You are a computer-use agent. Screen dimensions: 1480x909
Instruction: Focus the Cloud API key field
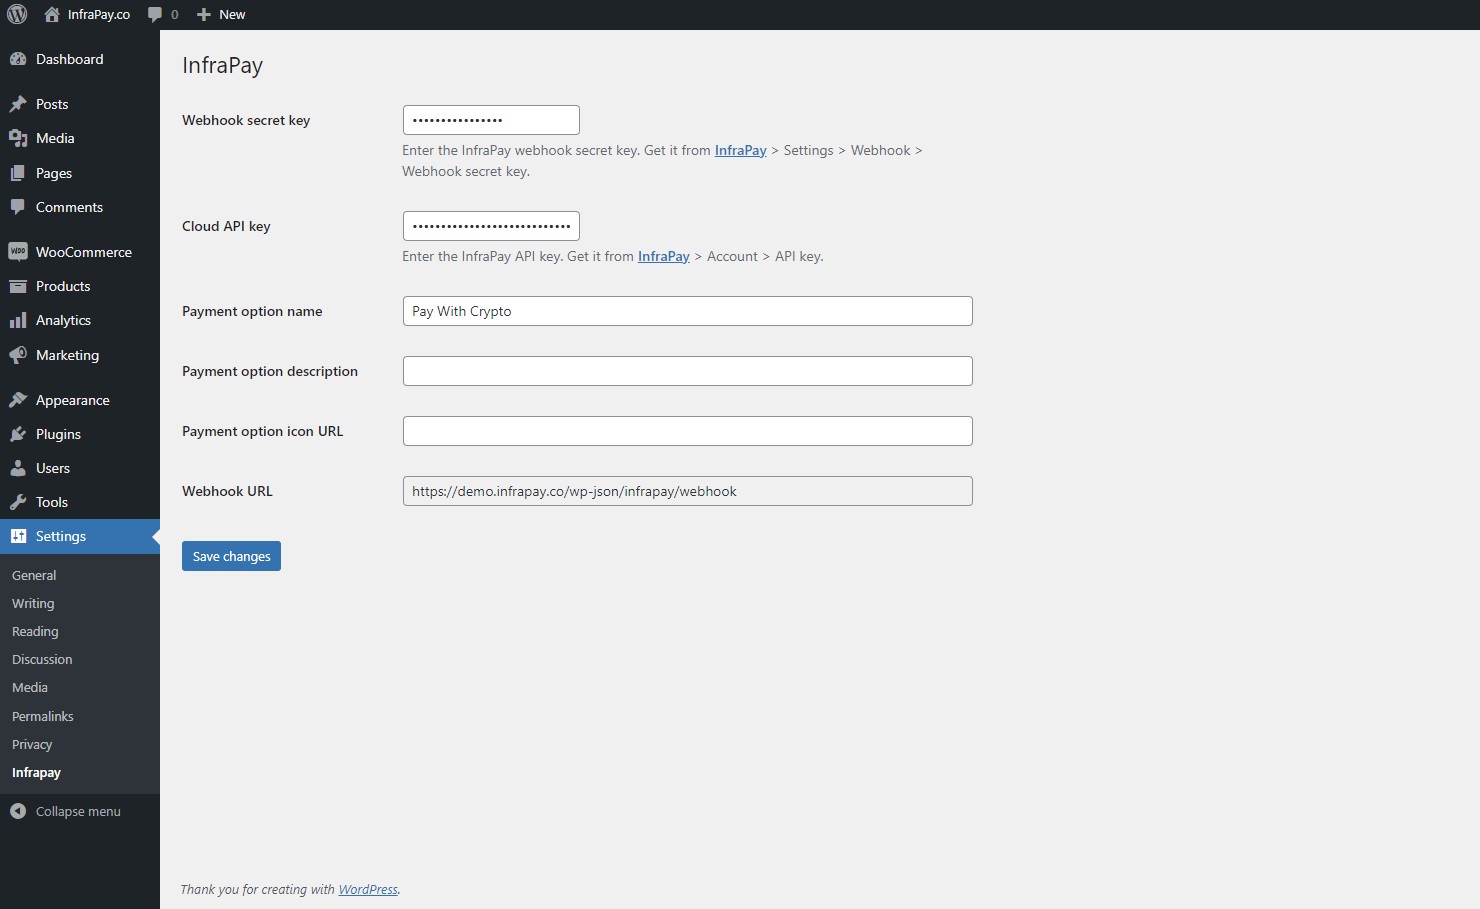click(x=491, y=226)
